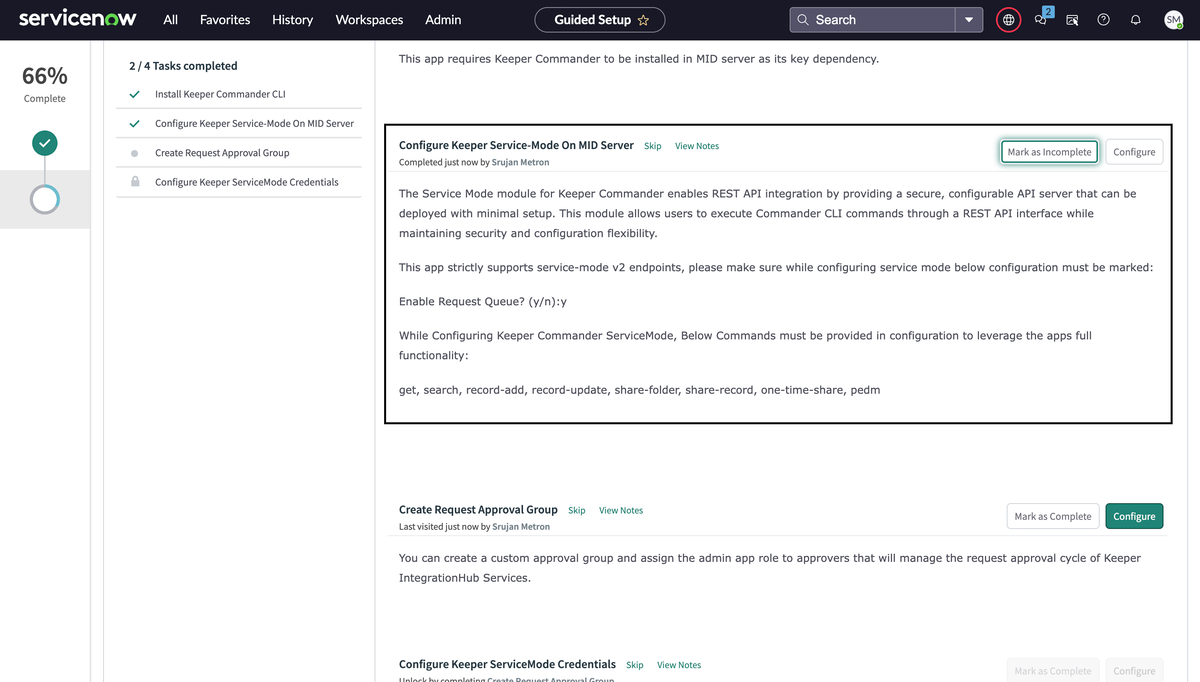Click Configure for Create Request Approval Group
This screenshot has height=682, width=1200.
click(1134, 516)
